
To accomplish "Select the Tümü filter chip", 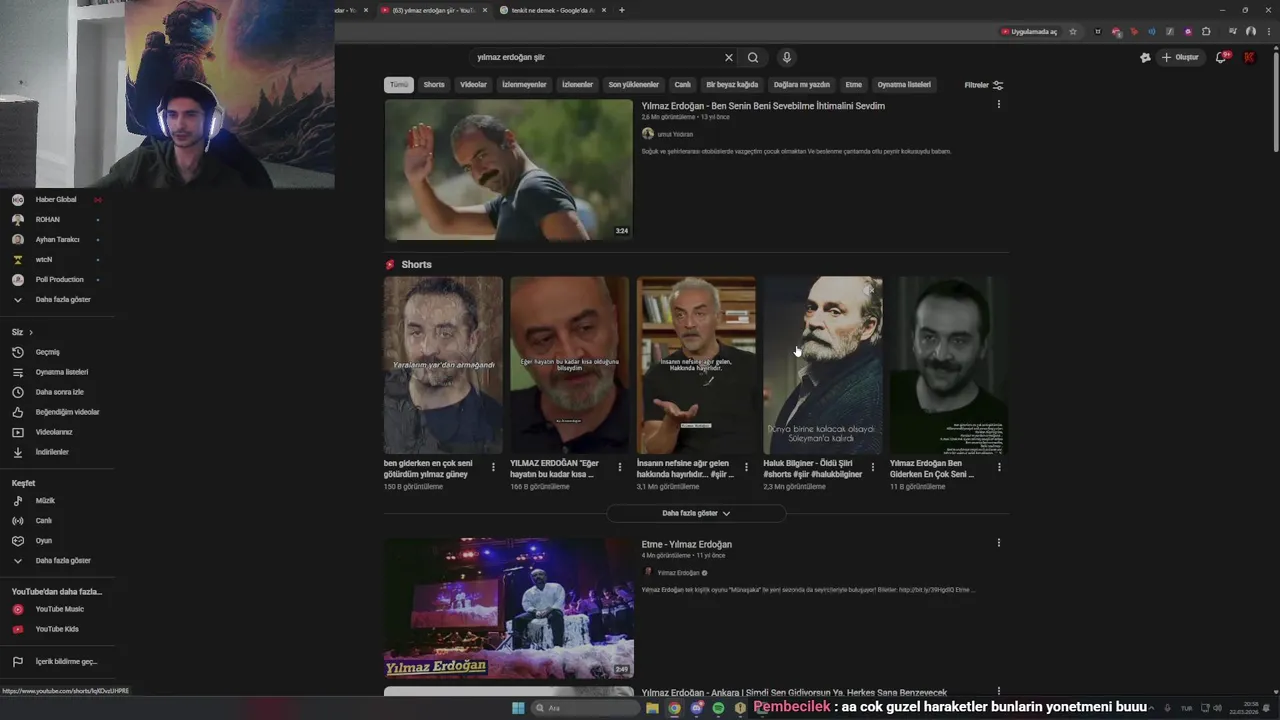I will [399, 85].
